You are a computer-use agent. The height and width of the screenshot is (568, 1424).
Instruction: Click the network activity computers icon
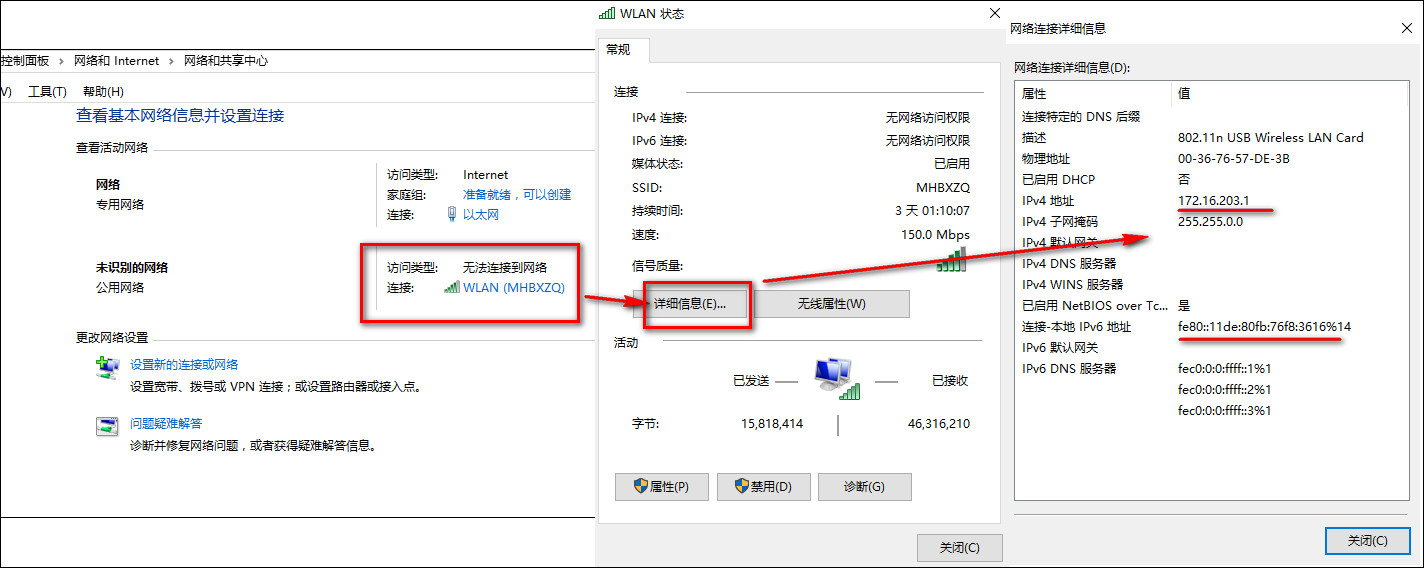coord(838,378)
